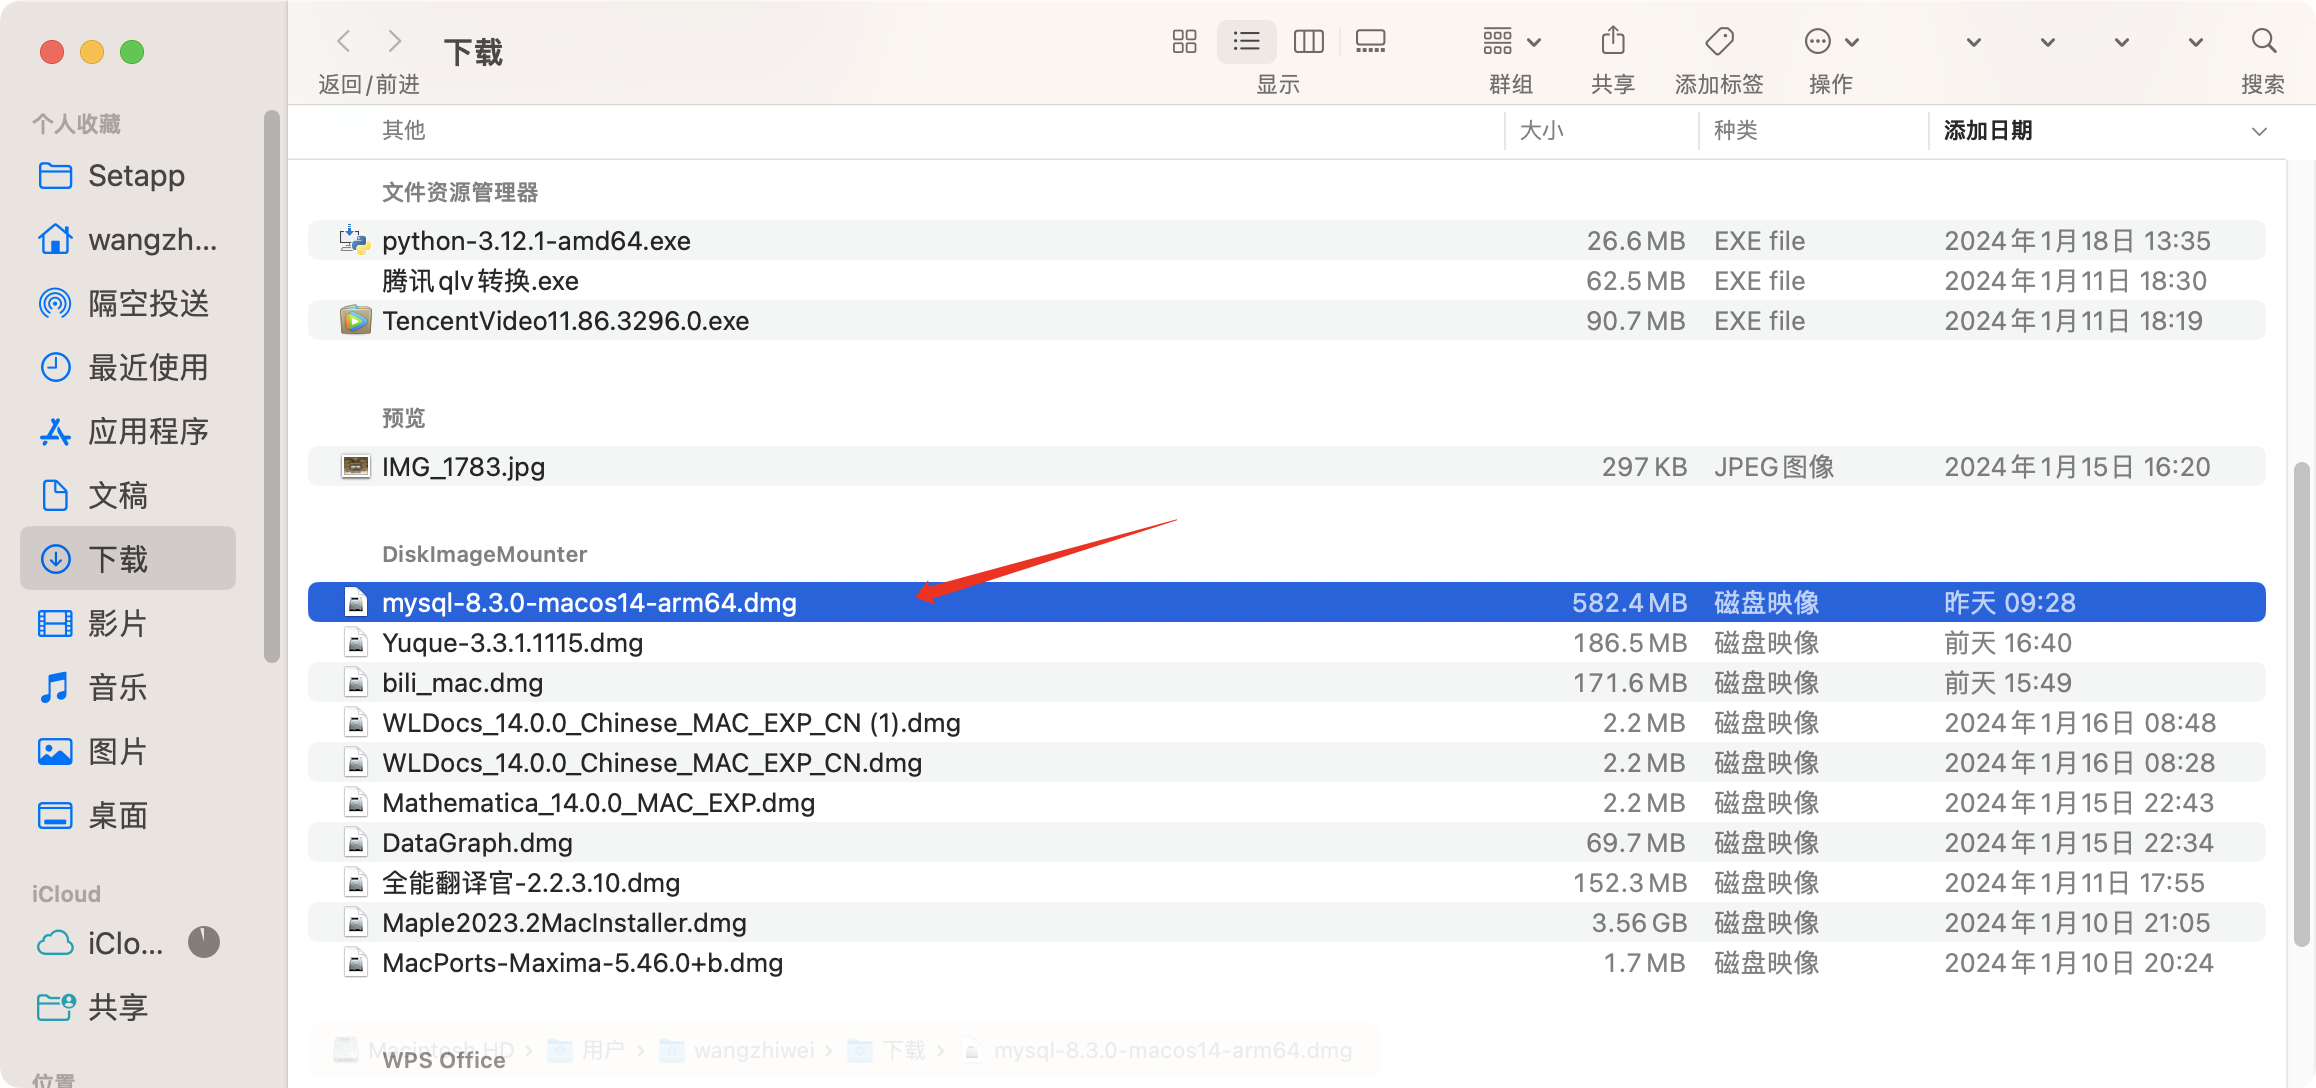The image size is (2316, 1088).
Task: Click the Add Tags (添加标签) icon
Action: point(1719,42)
